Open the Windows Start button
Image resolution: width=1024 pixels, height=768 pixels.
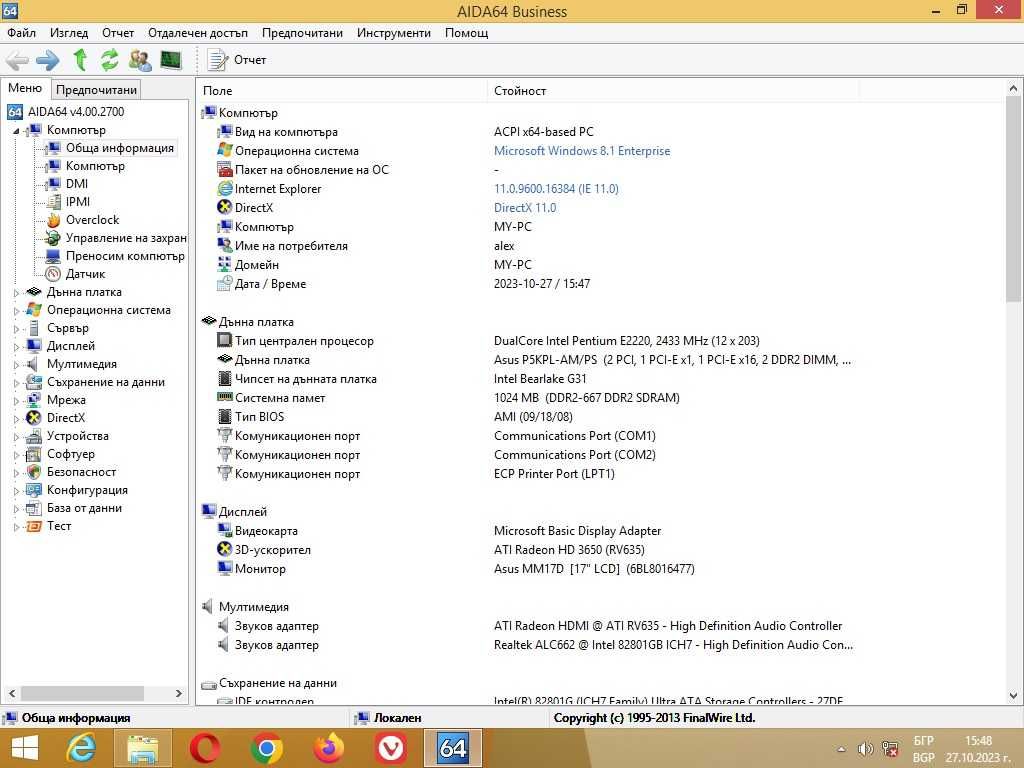25,748
